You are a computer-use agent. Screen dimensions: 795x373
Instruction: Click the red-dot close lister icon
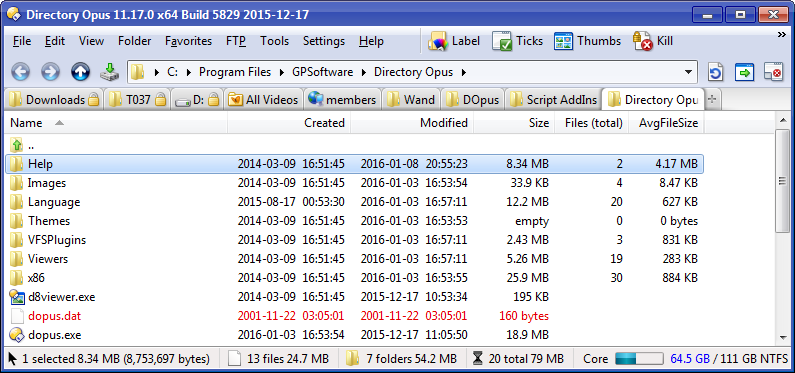(774, 72)
